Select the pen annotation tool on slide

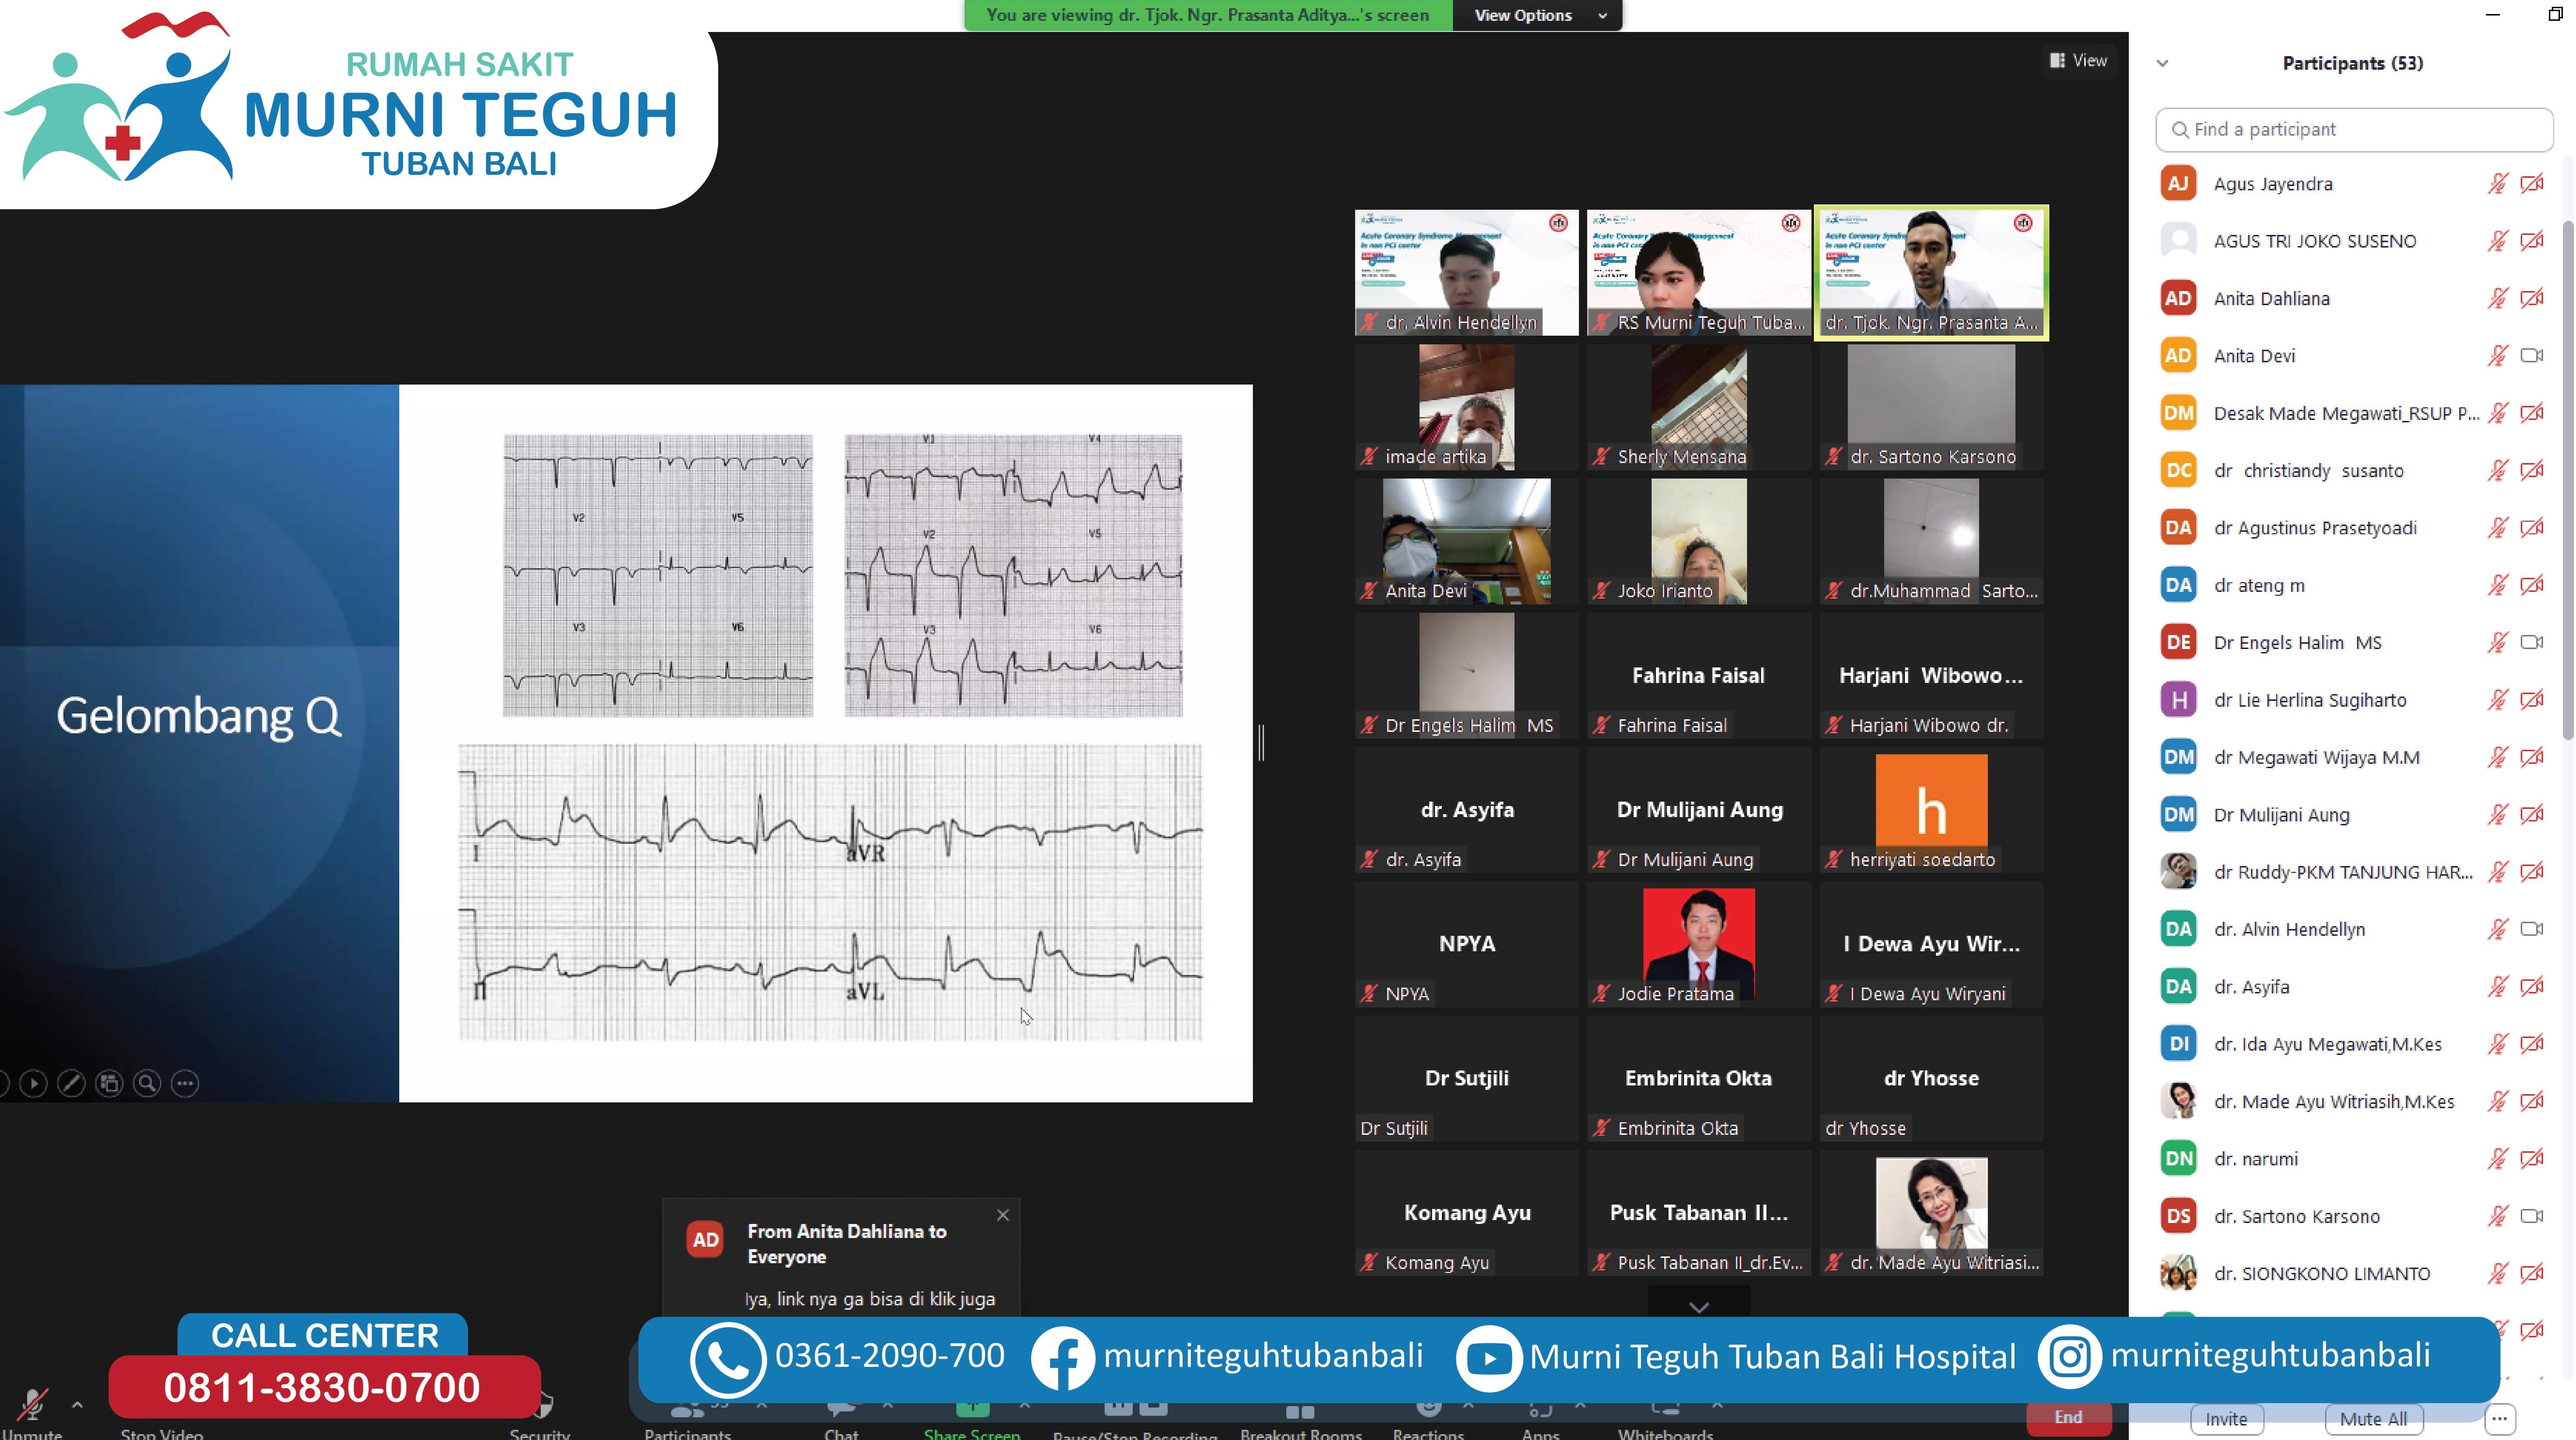[71, 1083]
